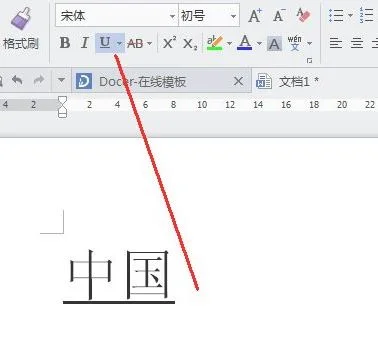This screenshot has width=378, height=360.
Task: Apply bullet list formatting
Action: (336, 15)
